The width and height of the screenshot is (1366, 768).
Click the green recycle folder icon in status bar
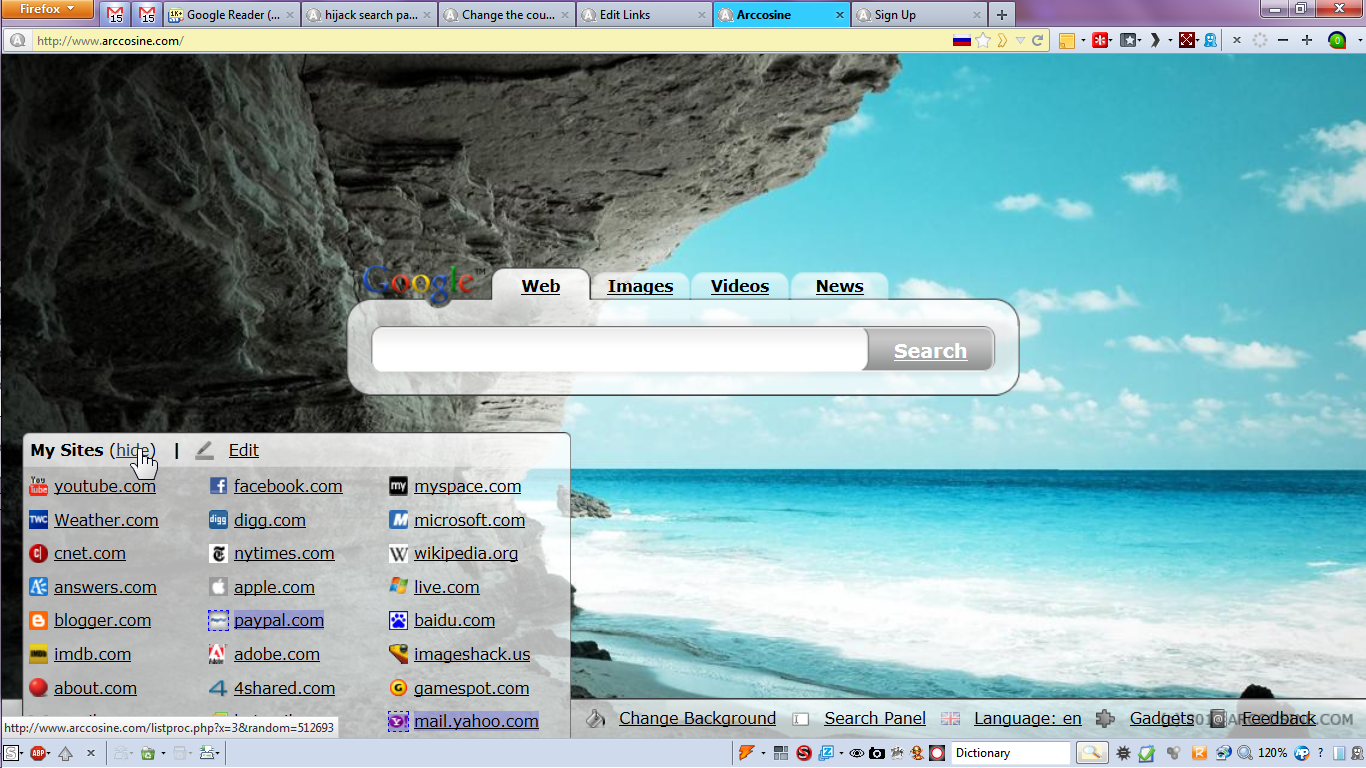coord(147,753)
